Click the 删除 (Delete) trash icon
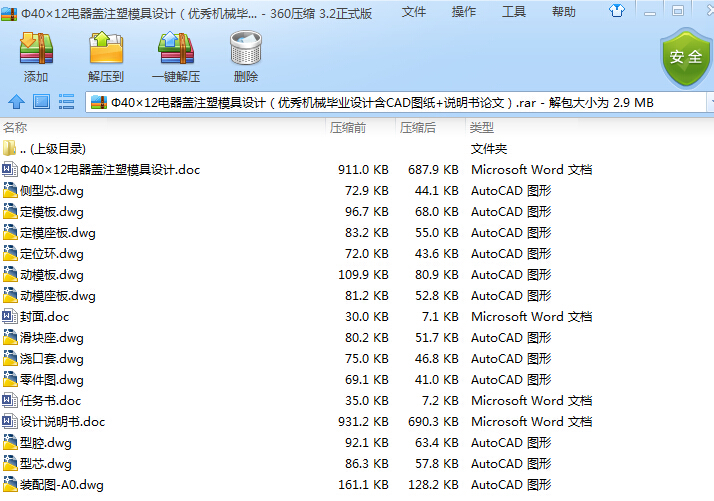Screen dimensions: 714x501 point(246,48)
